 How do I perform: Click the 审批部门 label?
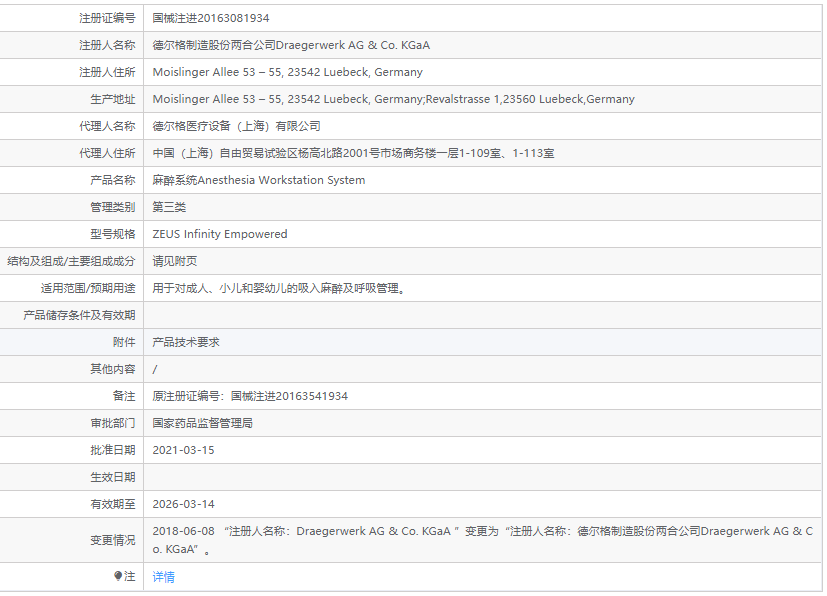[x=113, y=424]
